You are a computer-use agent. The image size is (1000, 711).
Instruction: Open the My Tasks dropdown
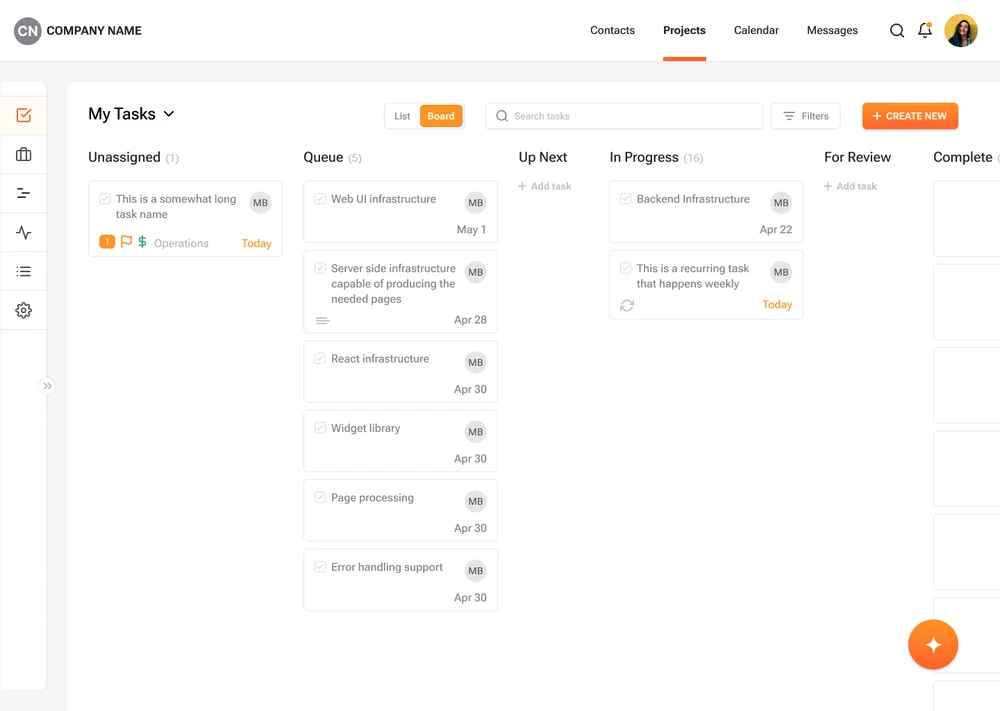pos(167,114)
